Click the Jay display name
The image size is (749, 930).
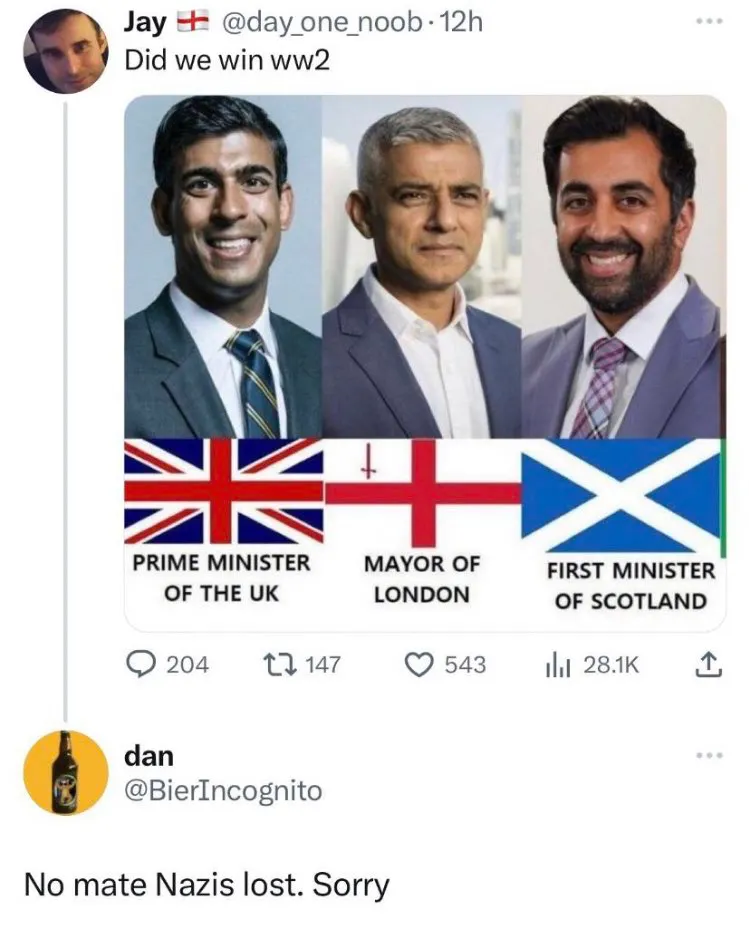pos(144,21)
